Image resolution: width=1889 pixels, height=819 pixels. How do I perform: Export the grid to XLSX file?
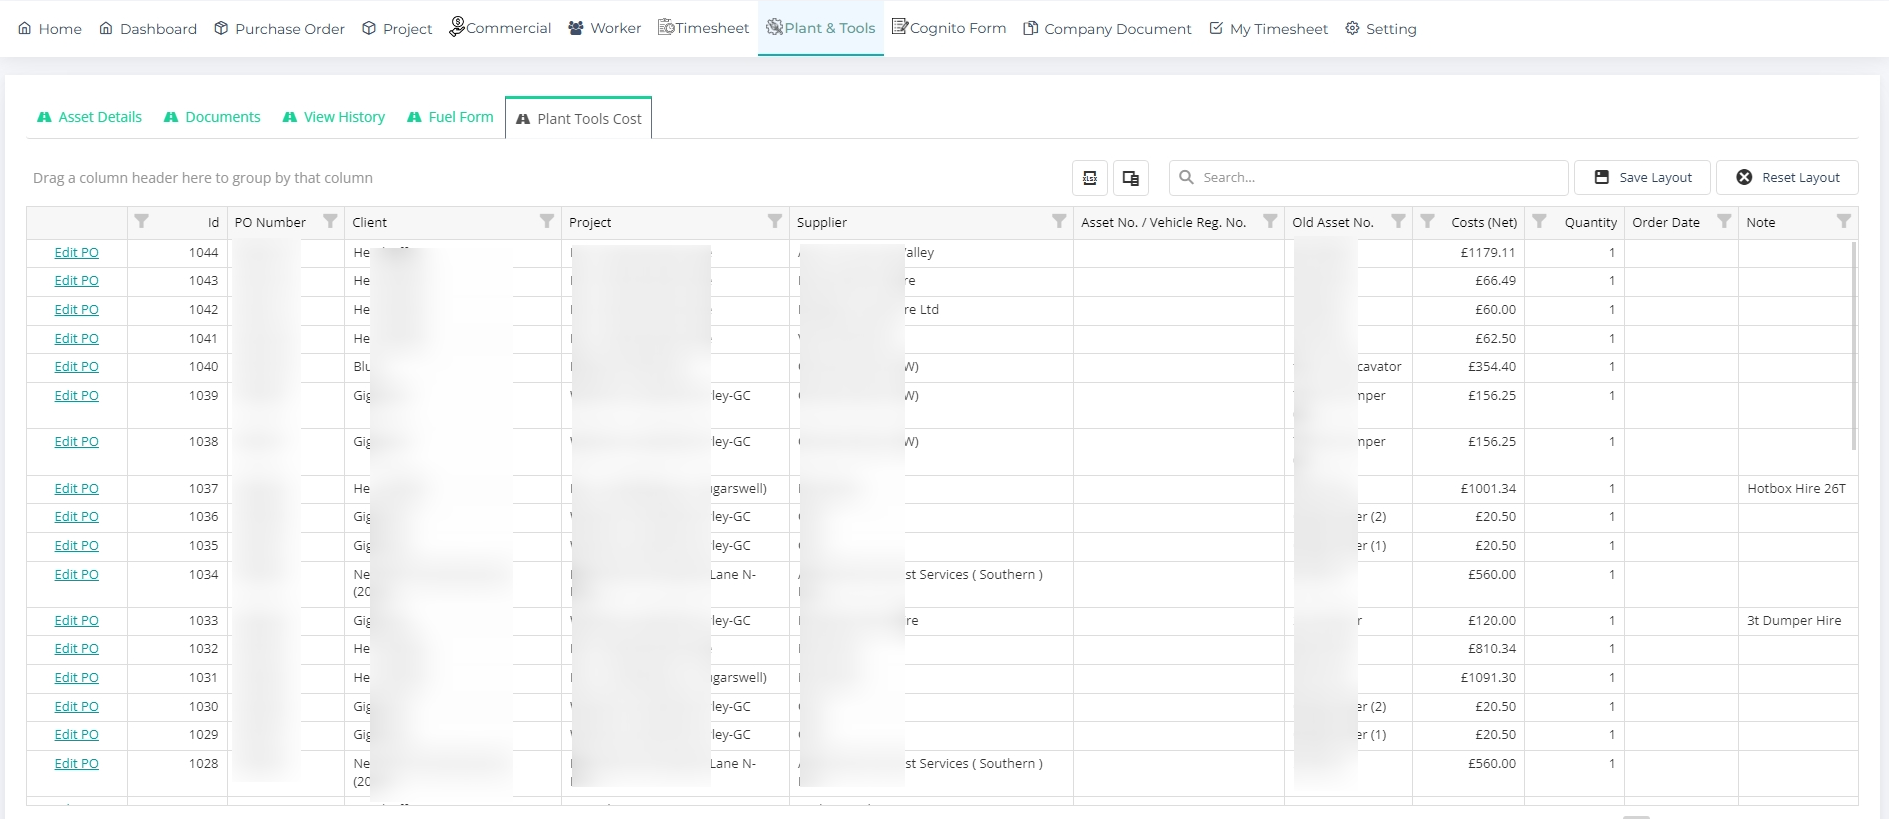pyautogui.click(x=1089, y=178)
